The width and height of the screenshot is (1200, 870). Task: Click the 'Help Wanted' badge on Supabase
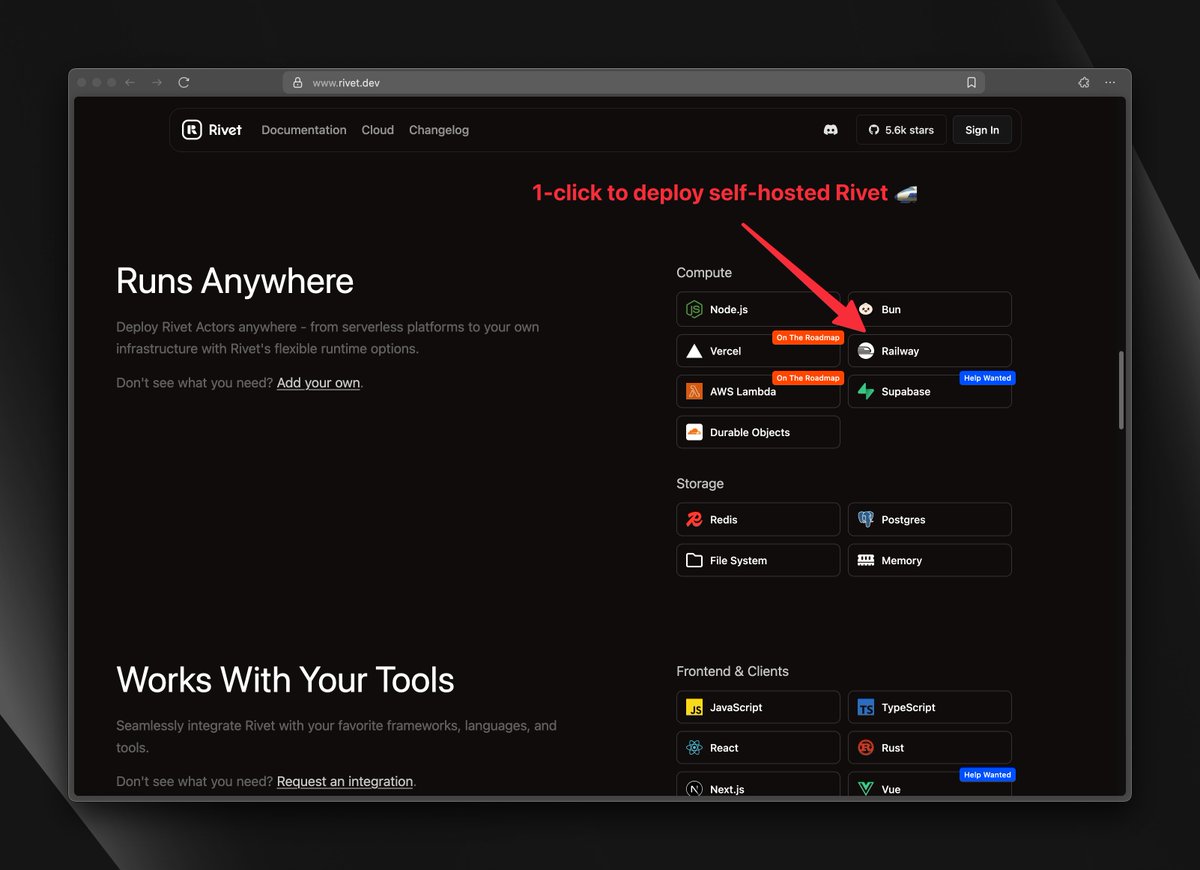(x=987, y=378)
